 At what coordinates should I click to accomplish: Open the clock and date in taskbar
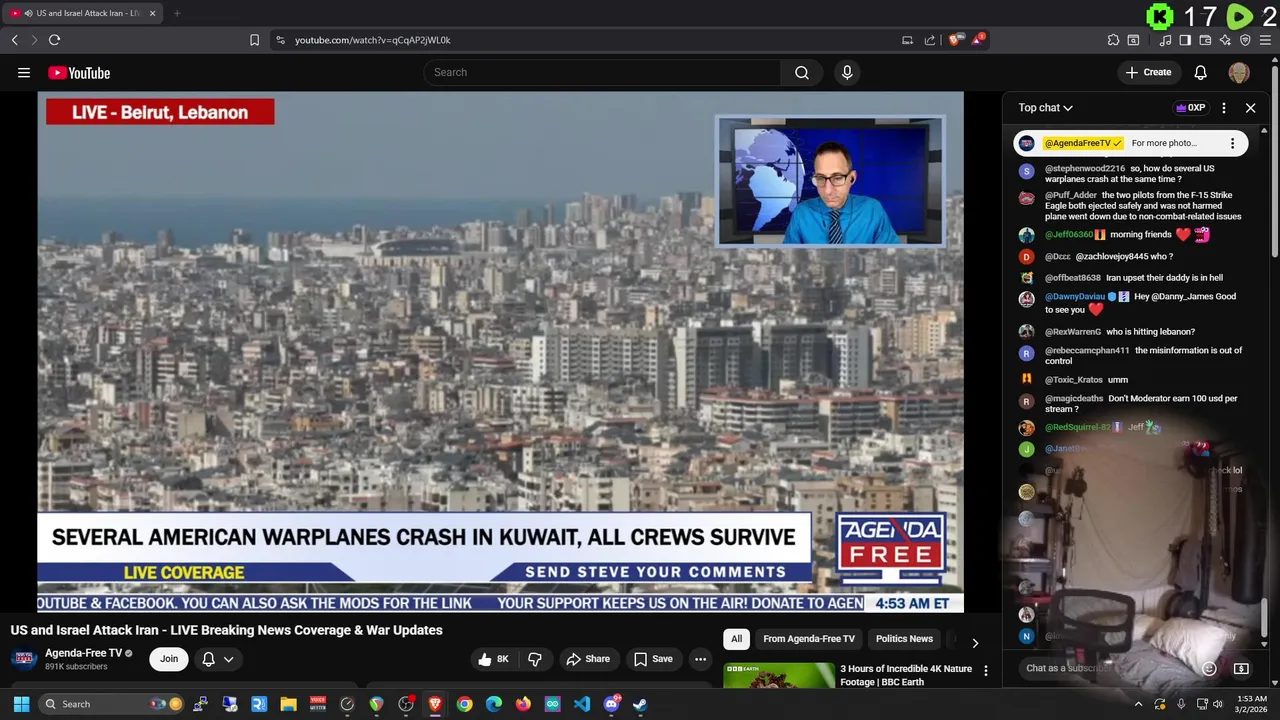(x=1251, y=704)
